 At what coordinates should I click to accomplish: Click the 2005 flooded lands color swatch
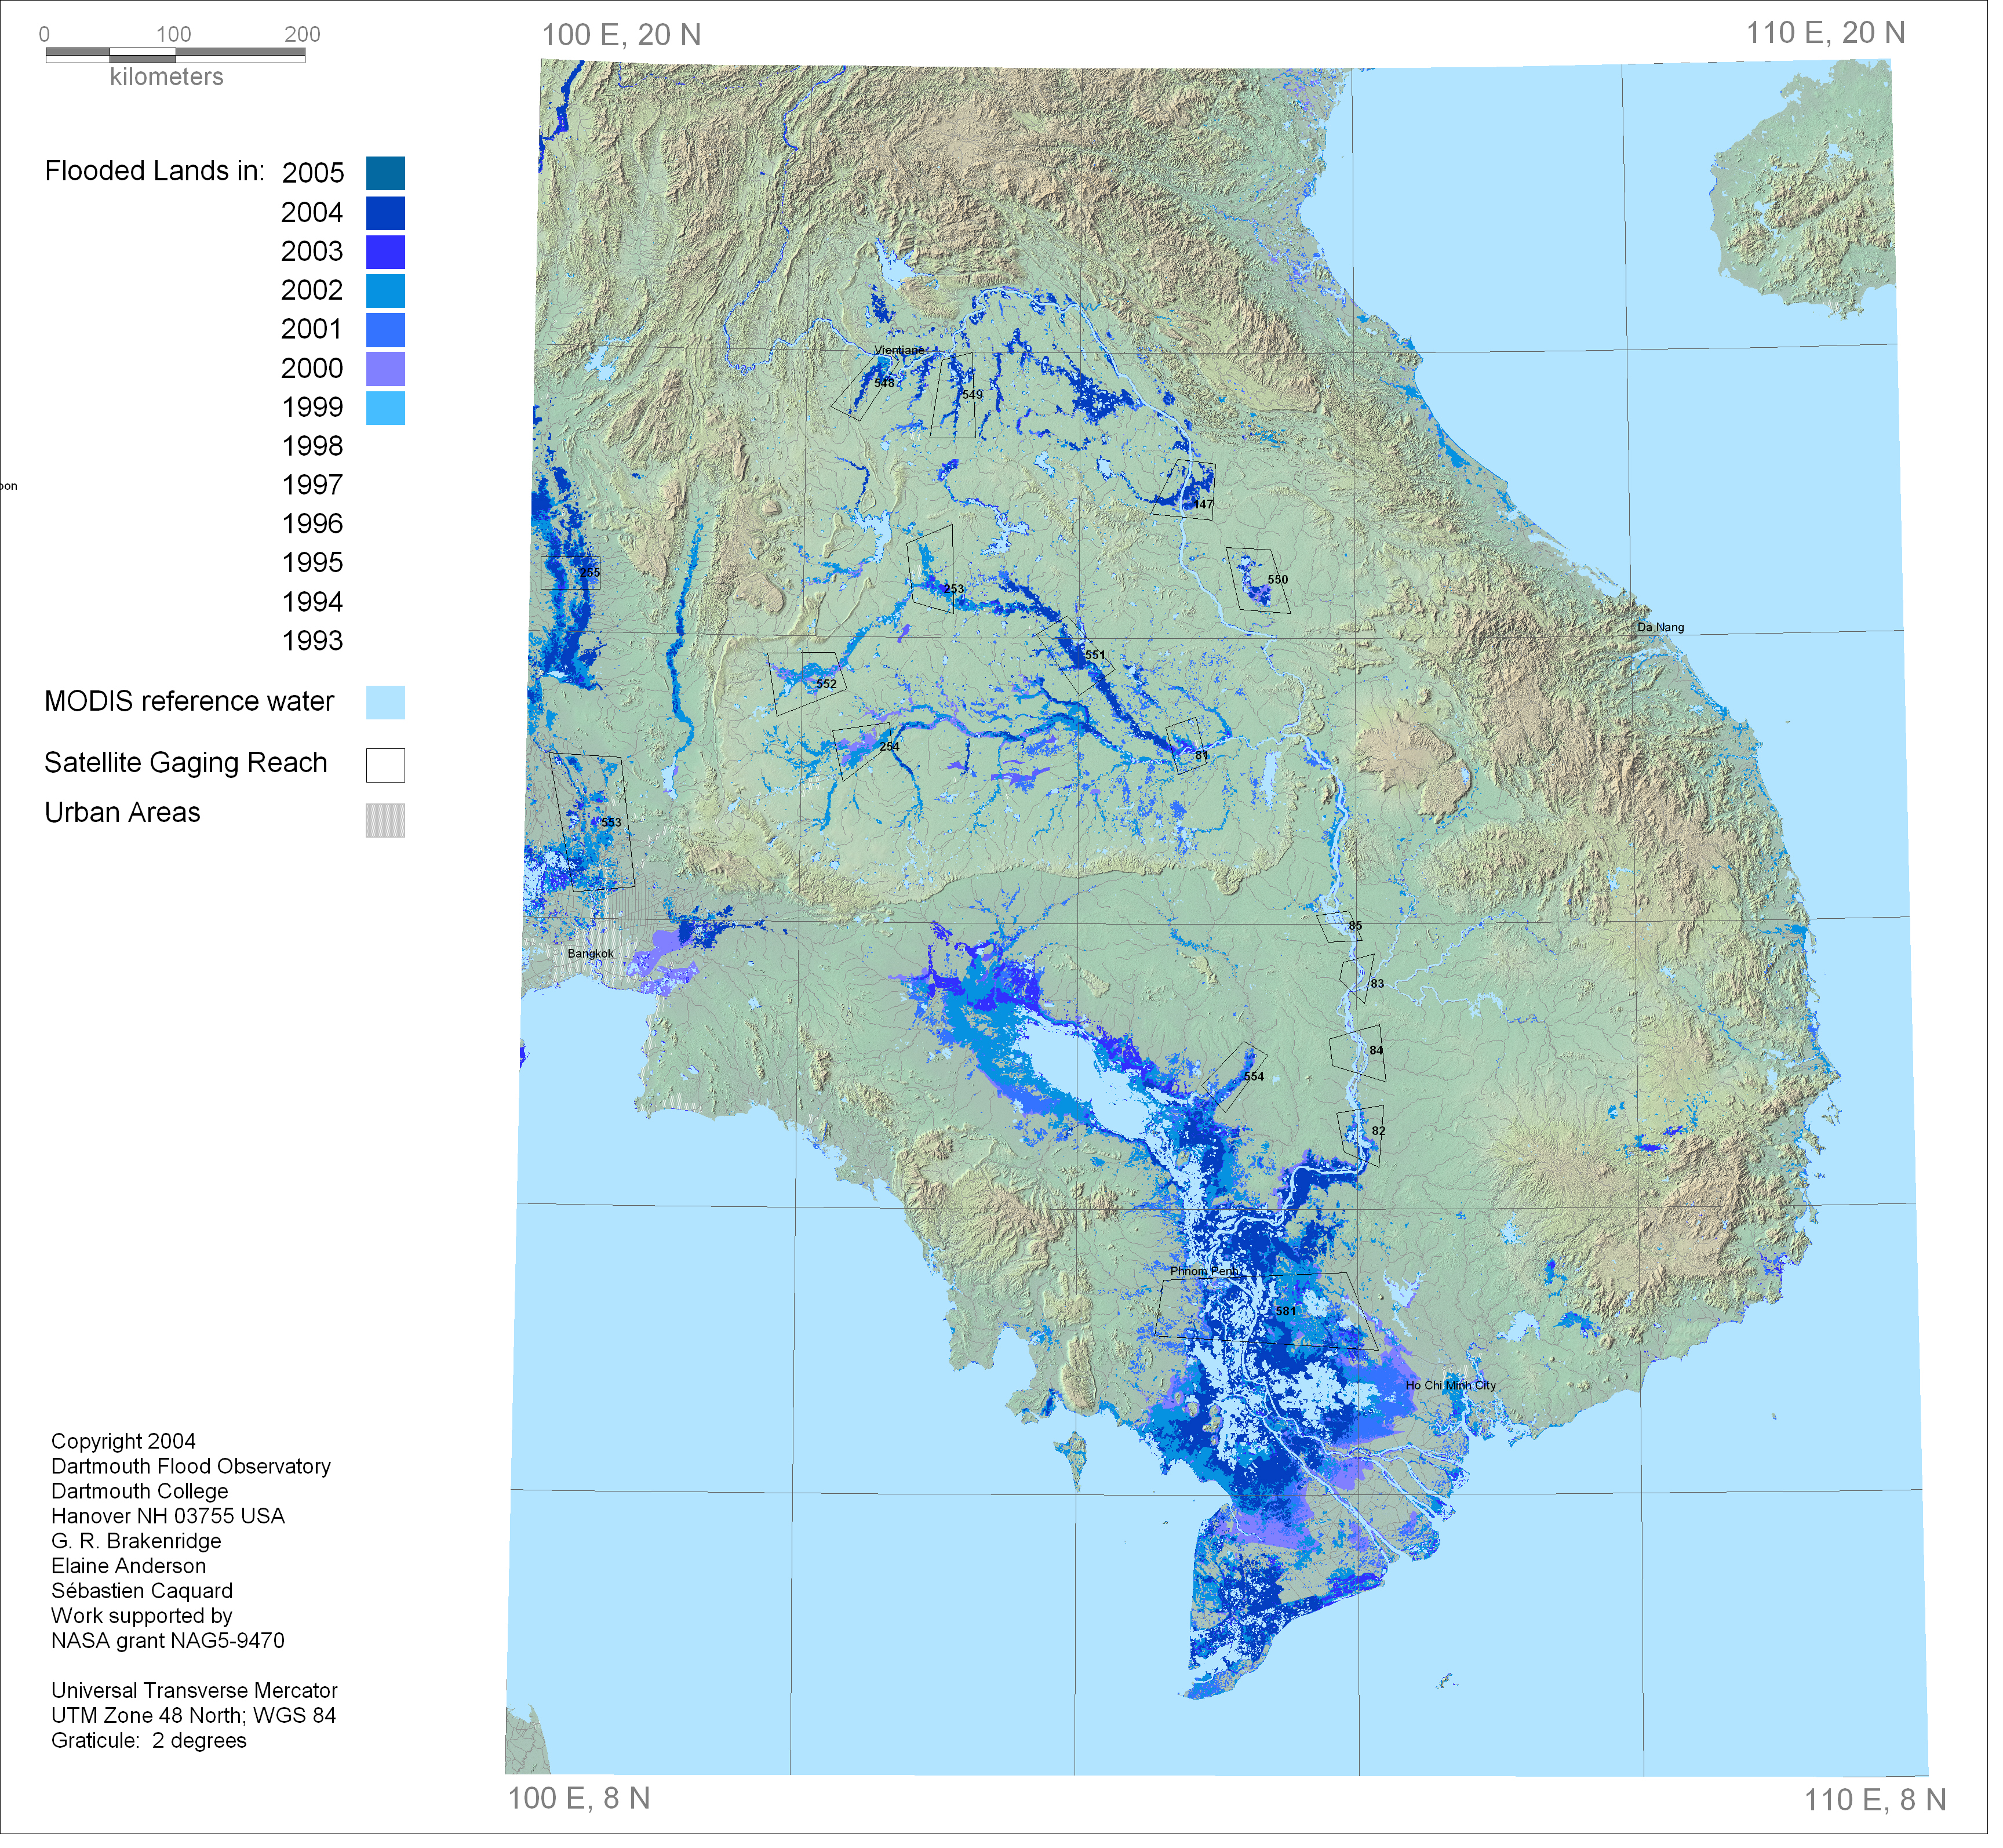pyautogui.click(x=385, y=173)
